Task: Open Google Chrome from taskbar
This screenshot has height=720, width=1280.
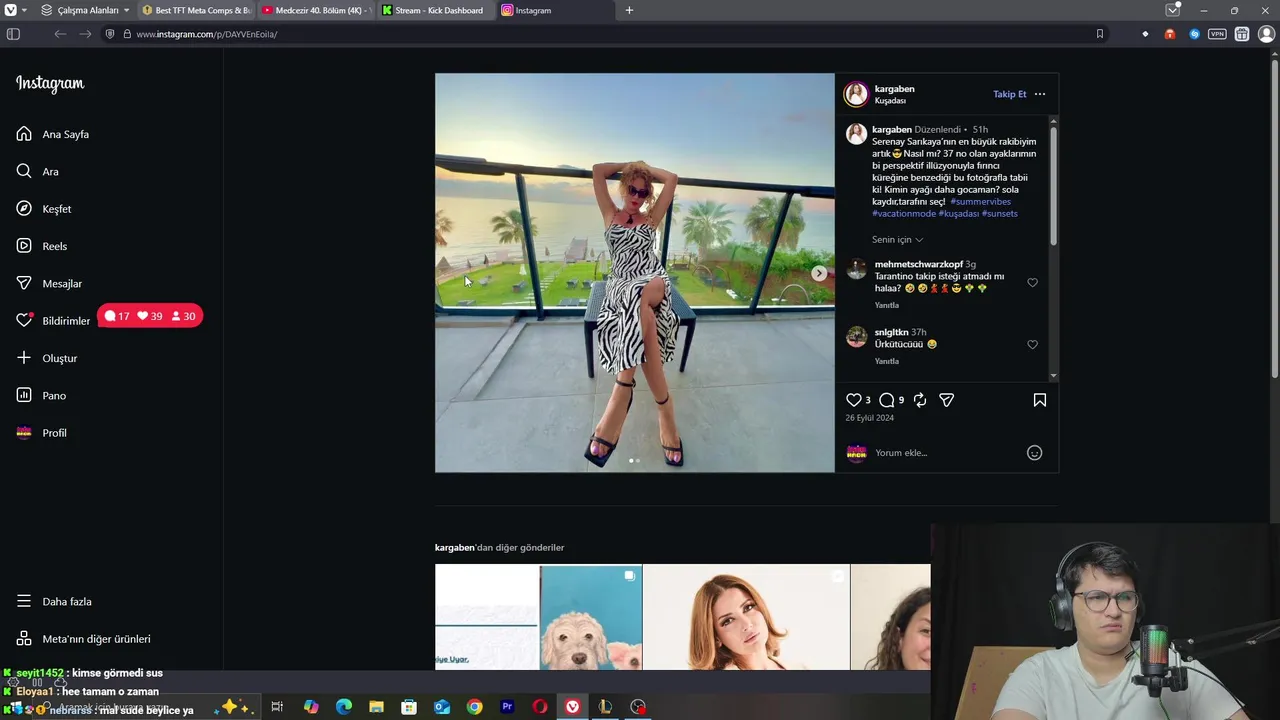Action: tap(474, 707)
